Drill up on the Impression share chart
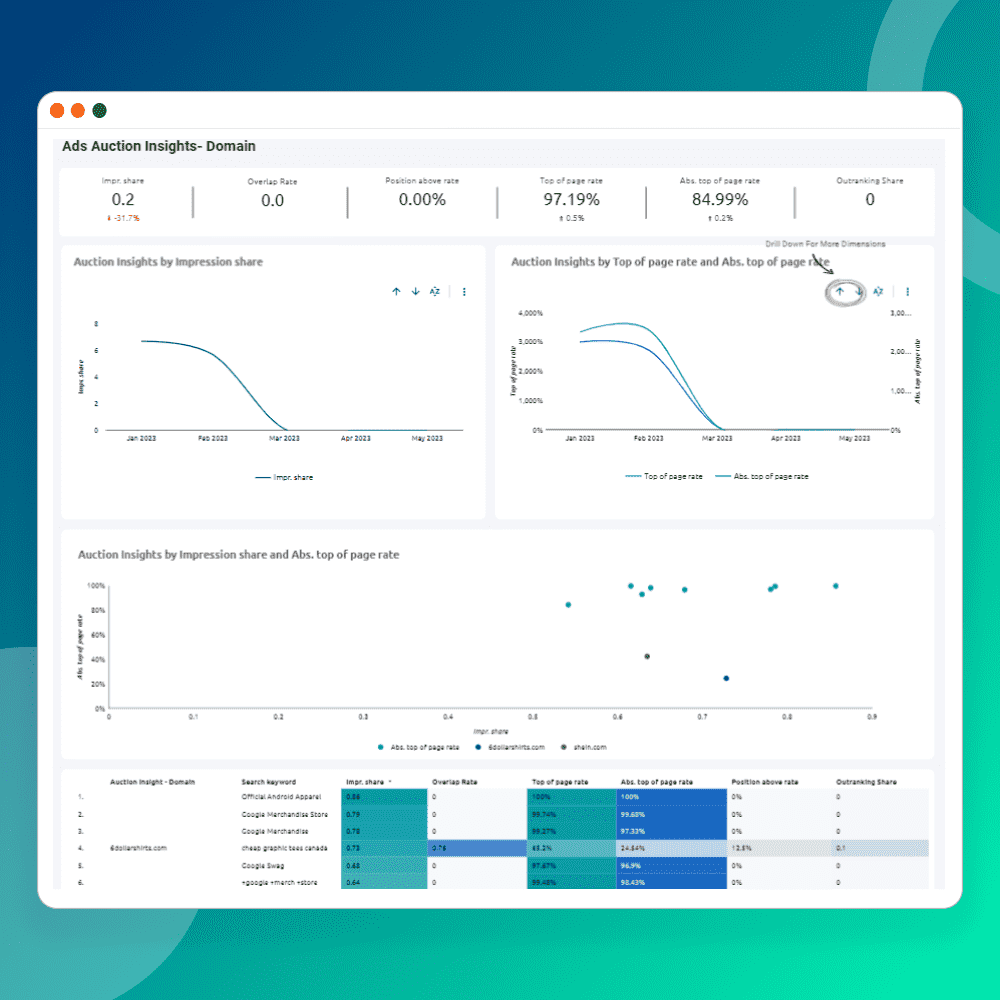Image resolution: width=1000 pixels, height=1000 pixels. [396, 291]
